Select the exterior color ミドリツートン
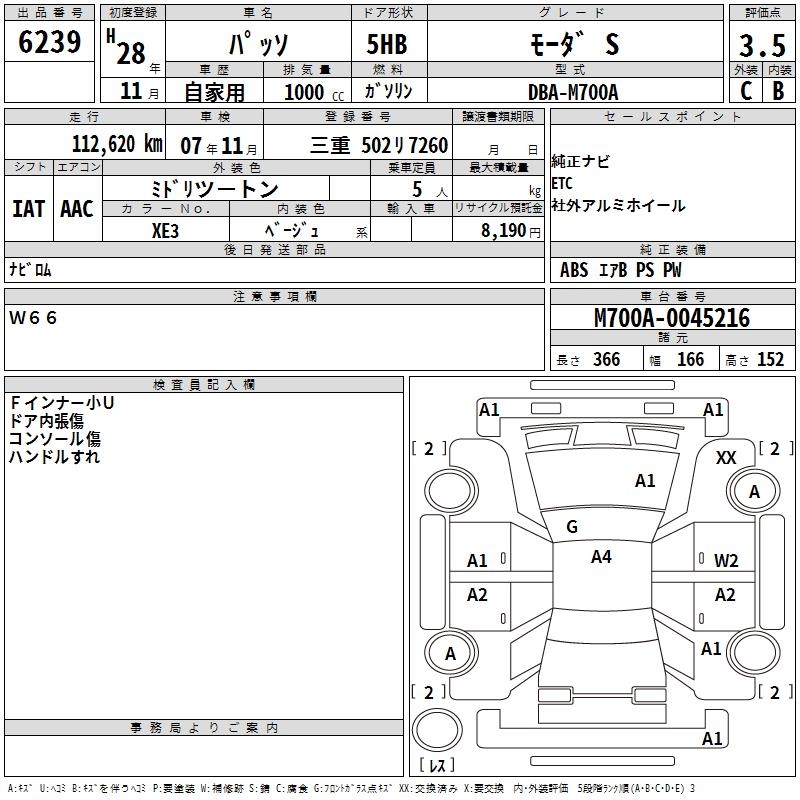 214,189
